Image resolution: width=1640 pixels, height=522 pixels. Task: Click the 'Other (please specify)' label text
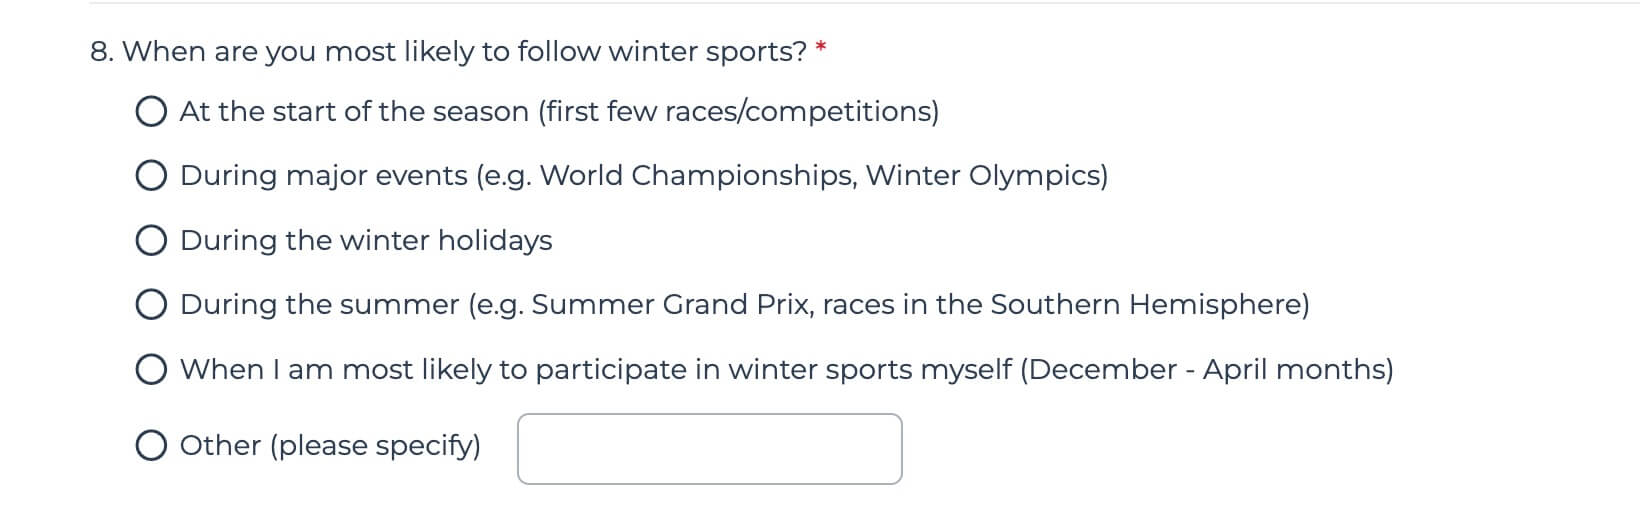tap(330, 446)
